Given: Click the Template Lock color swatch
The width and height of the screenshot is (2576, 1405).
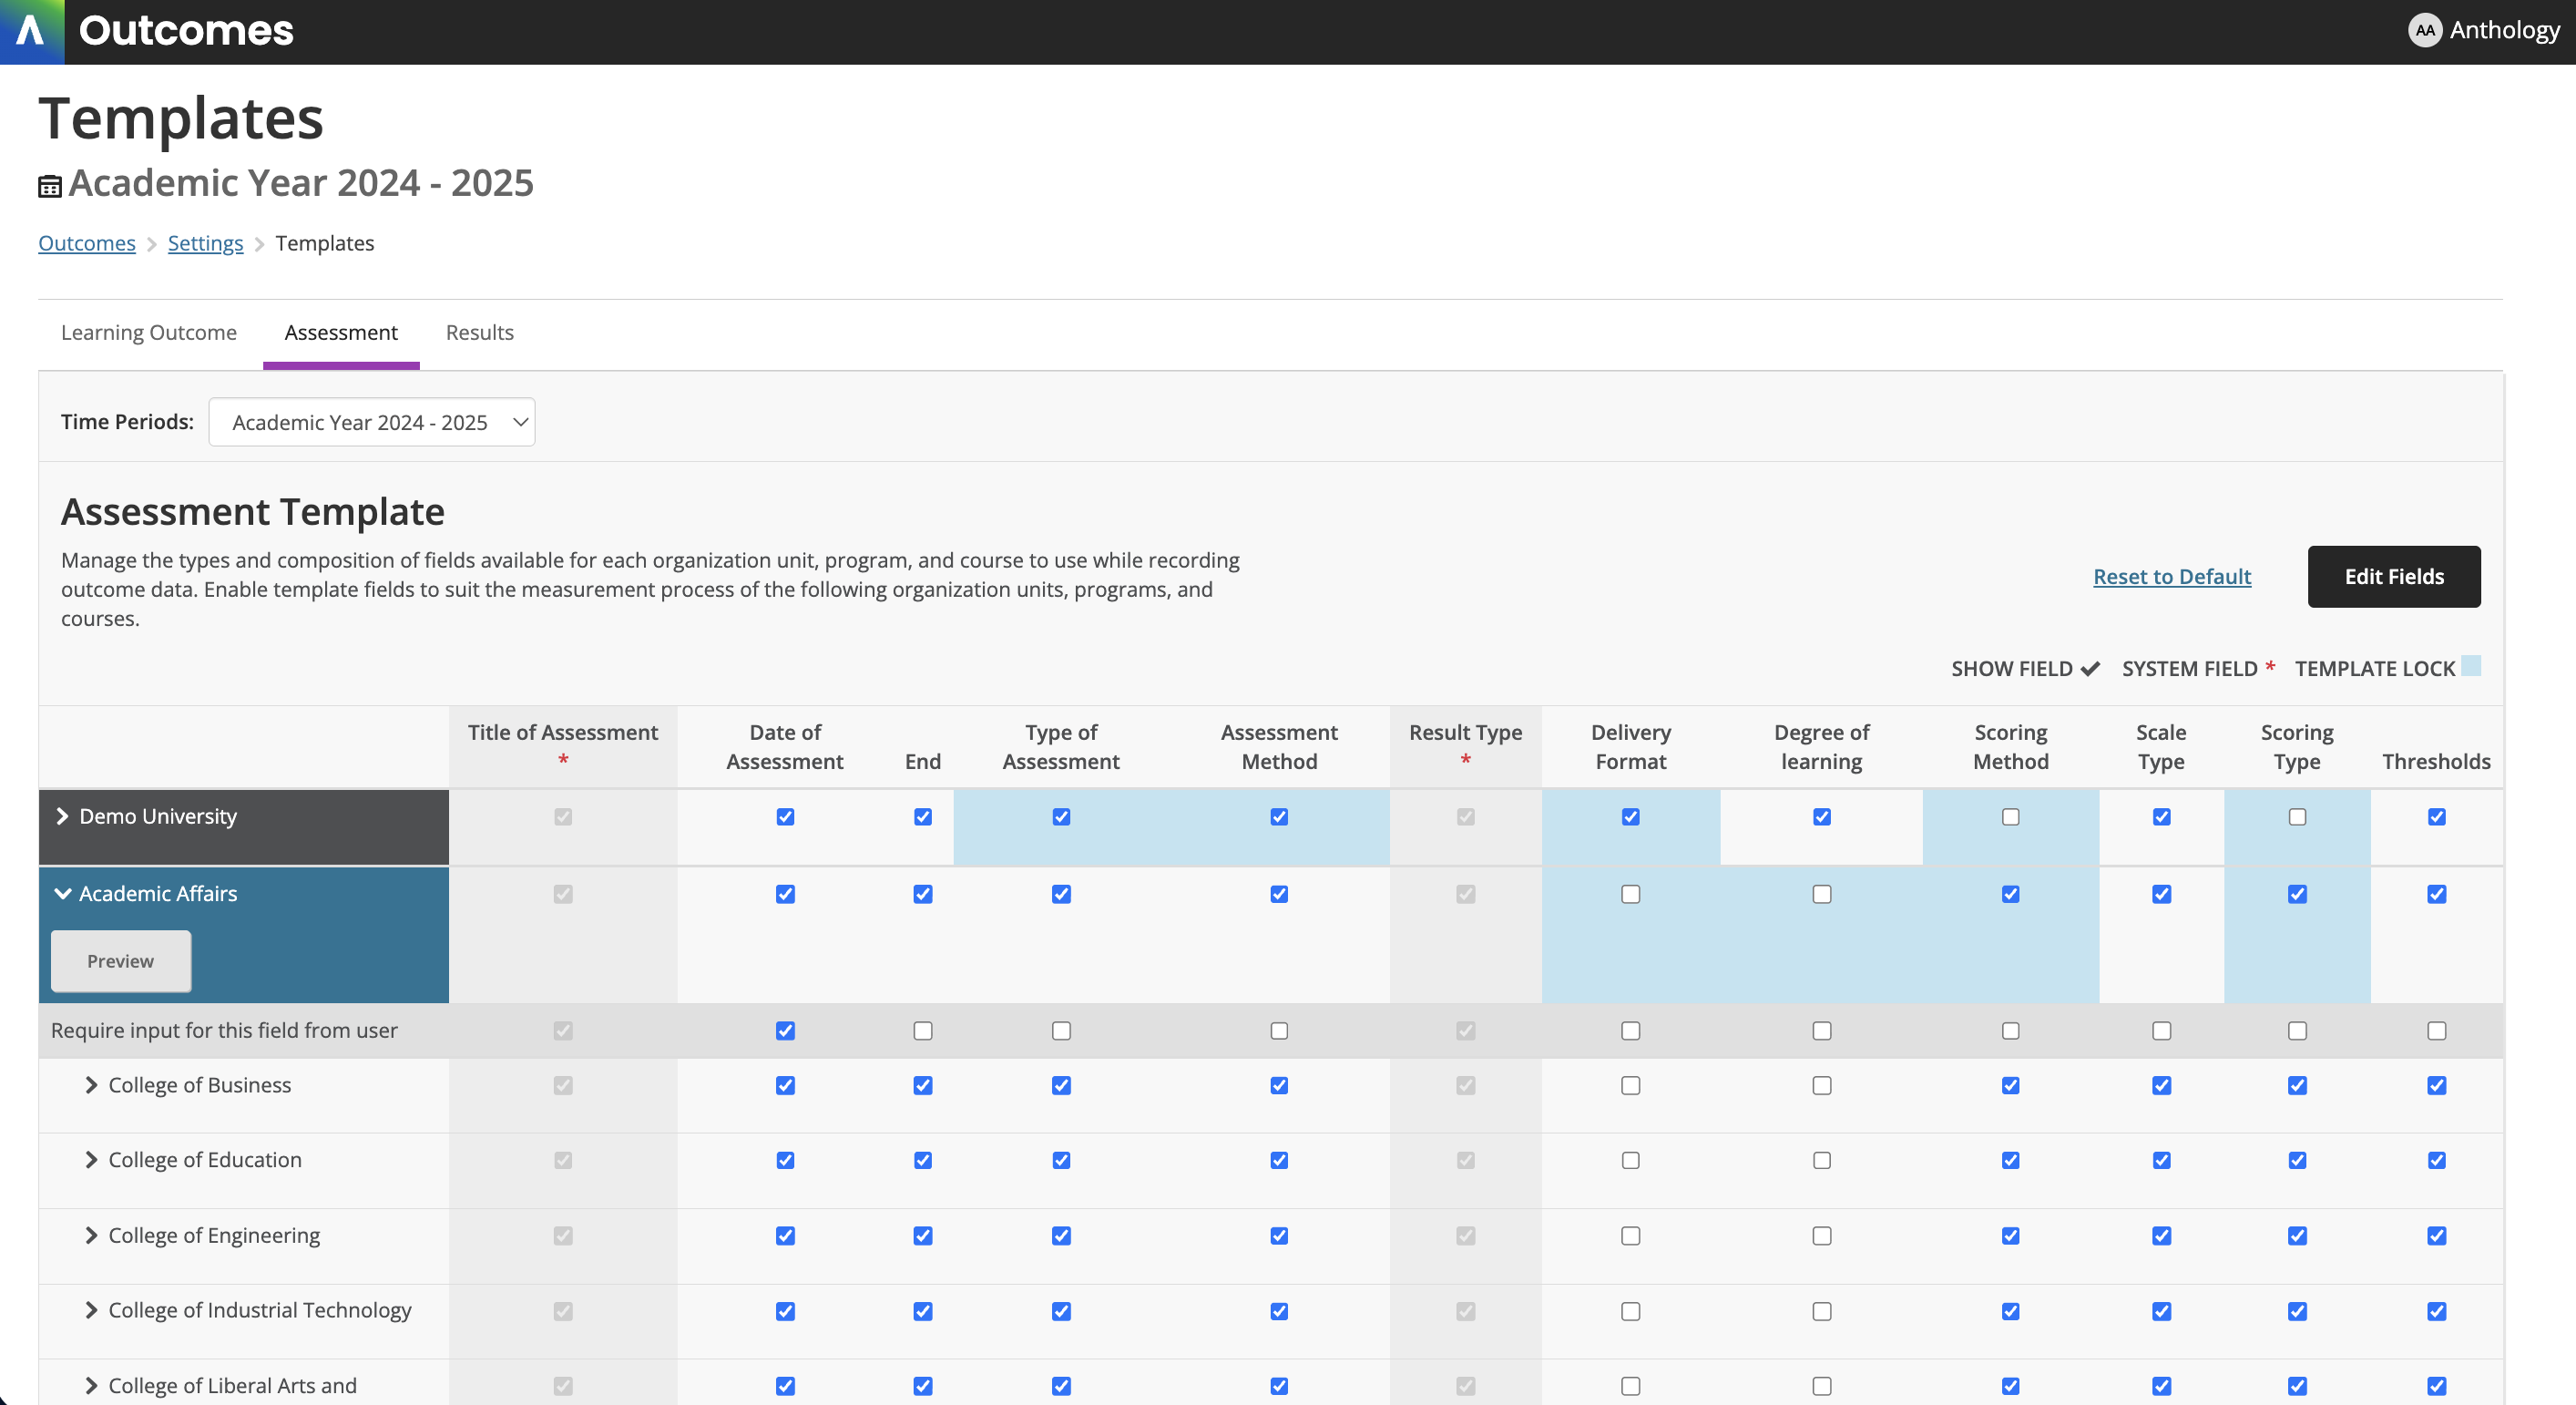Looking at the screenshot, I should pyautogui.click(x=2470, y=666).
